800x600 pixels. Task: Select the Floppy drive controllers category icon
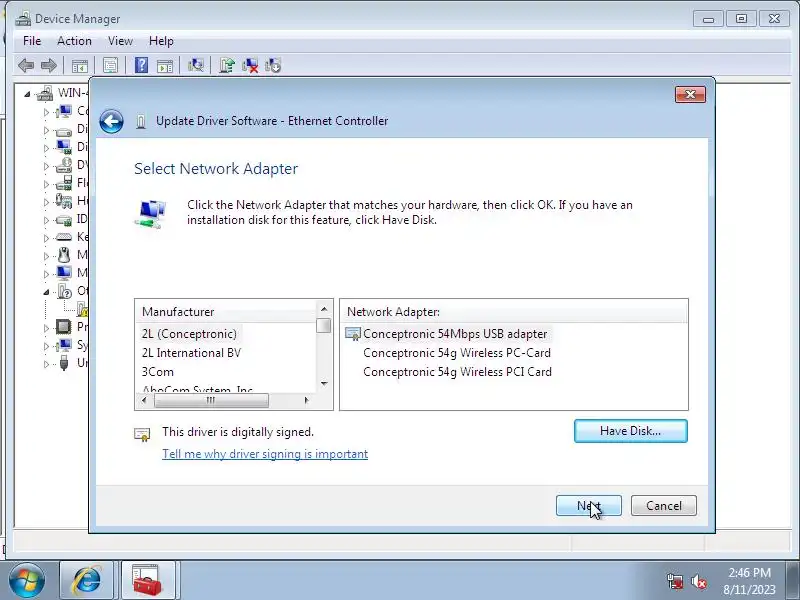64,183
